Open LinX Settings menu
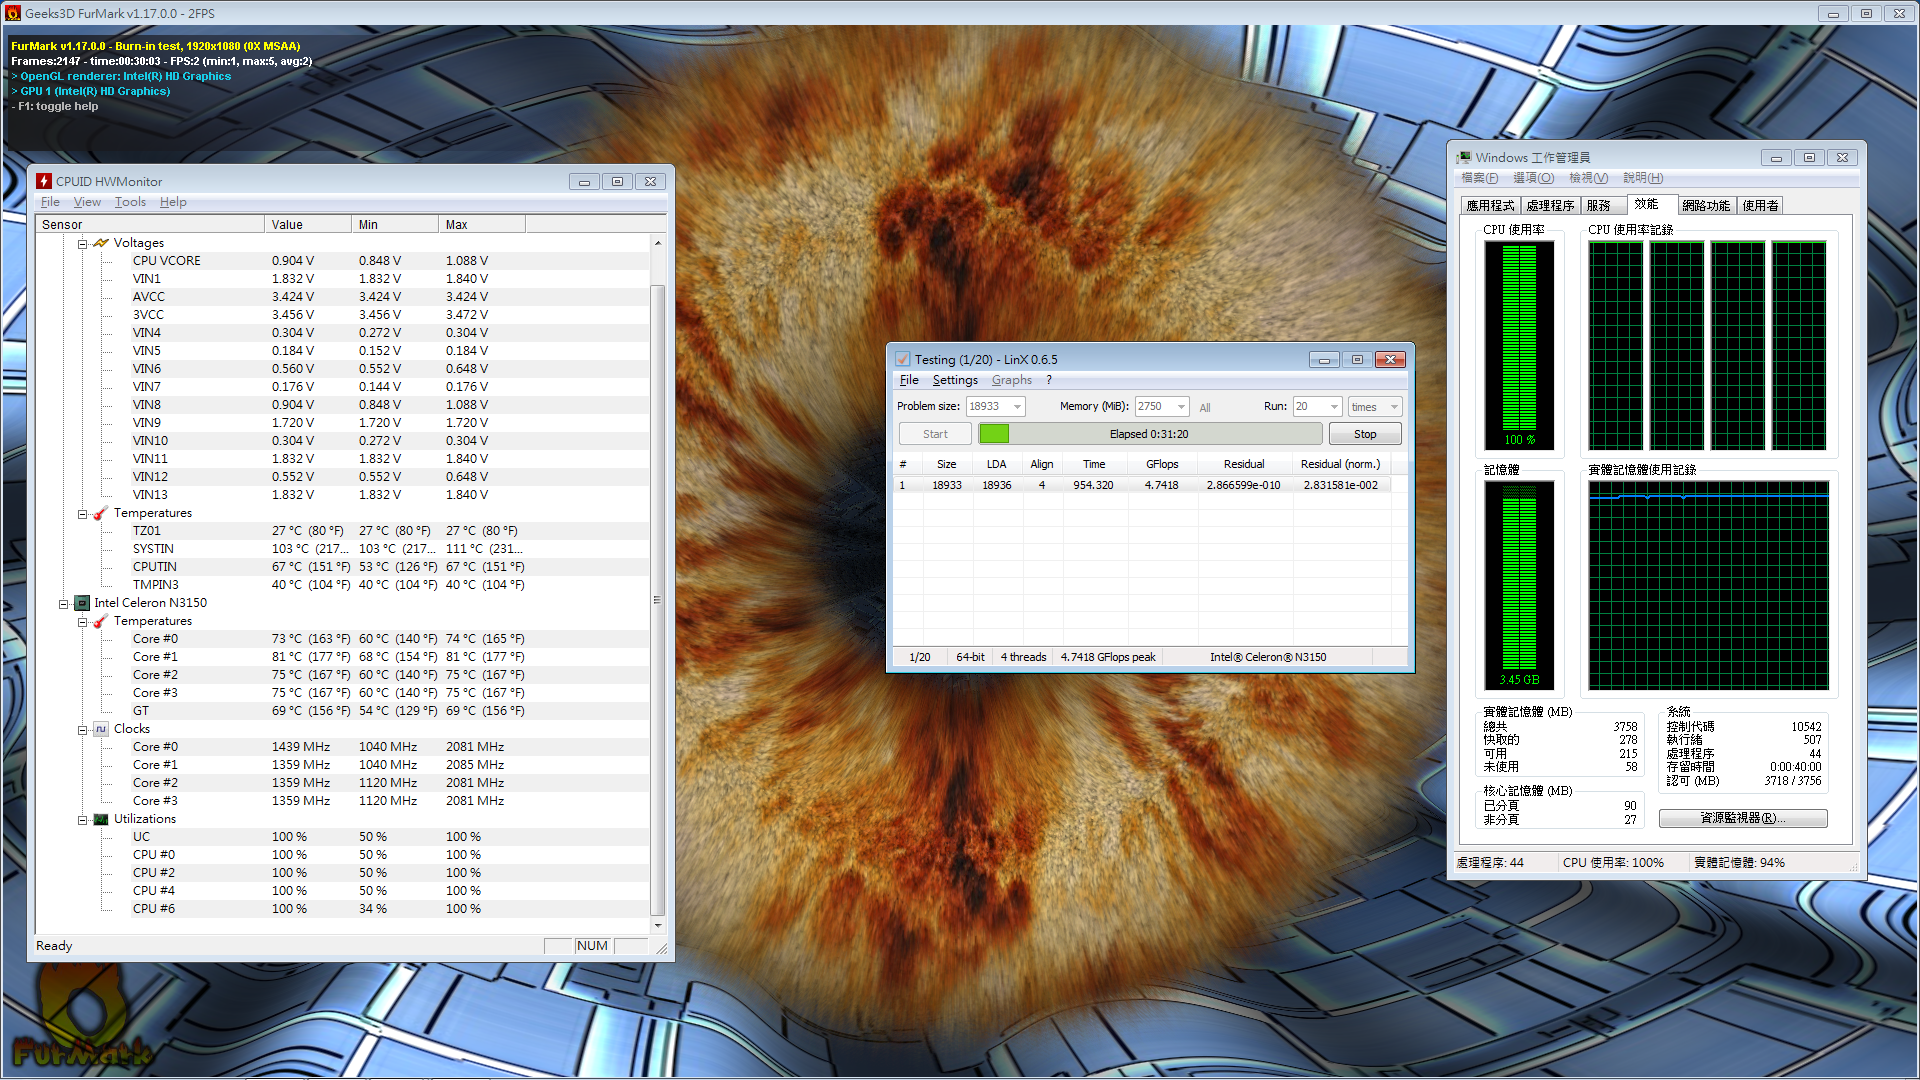This screenshot has width=1920, height=1080. 955,380
